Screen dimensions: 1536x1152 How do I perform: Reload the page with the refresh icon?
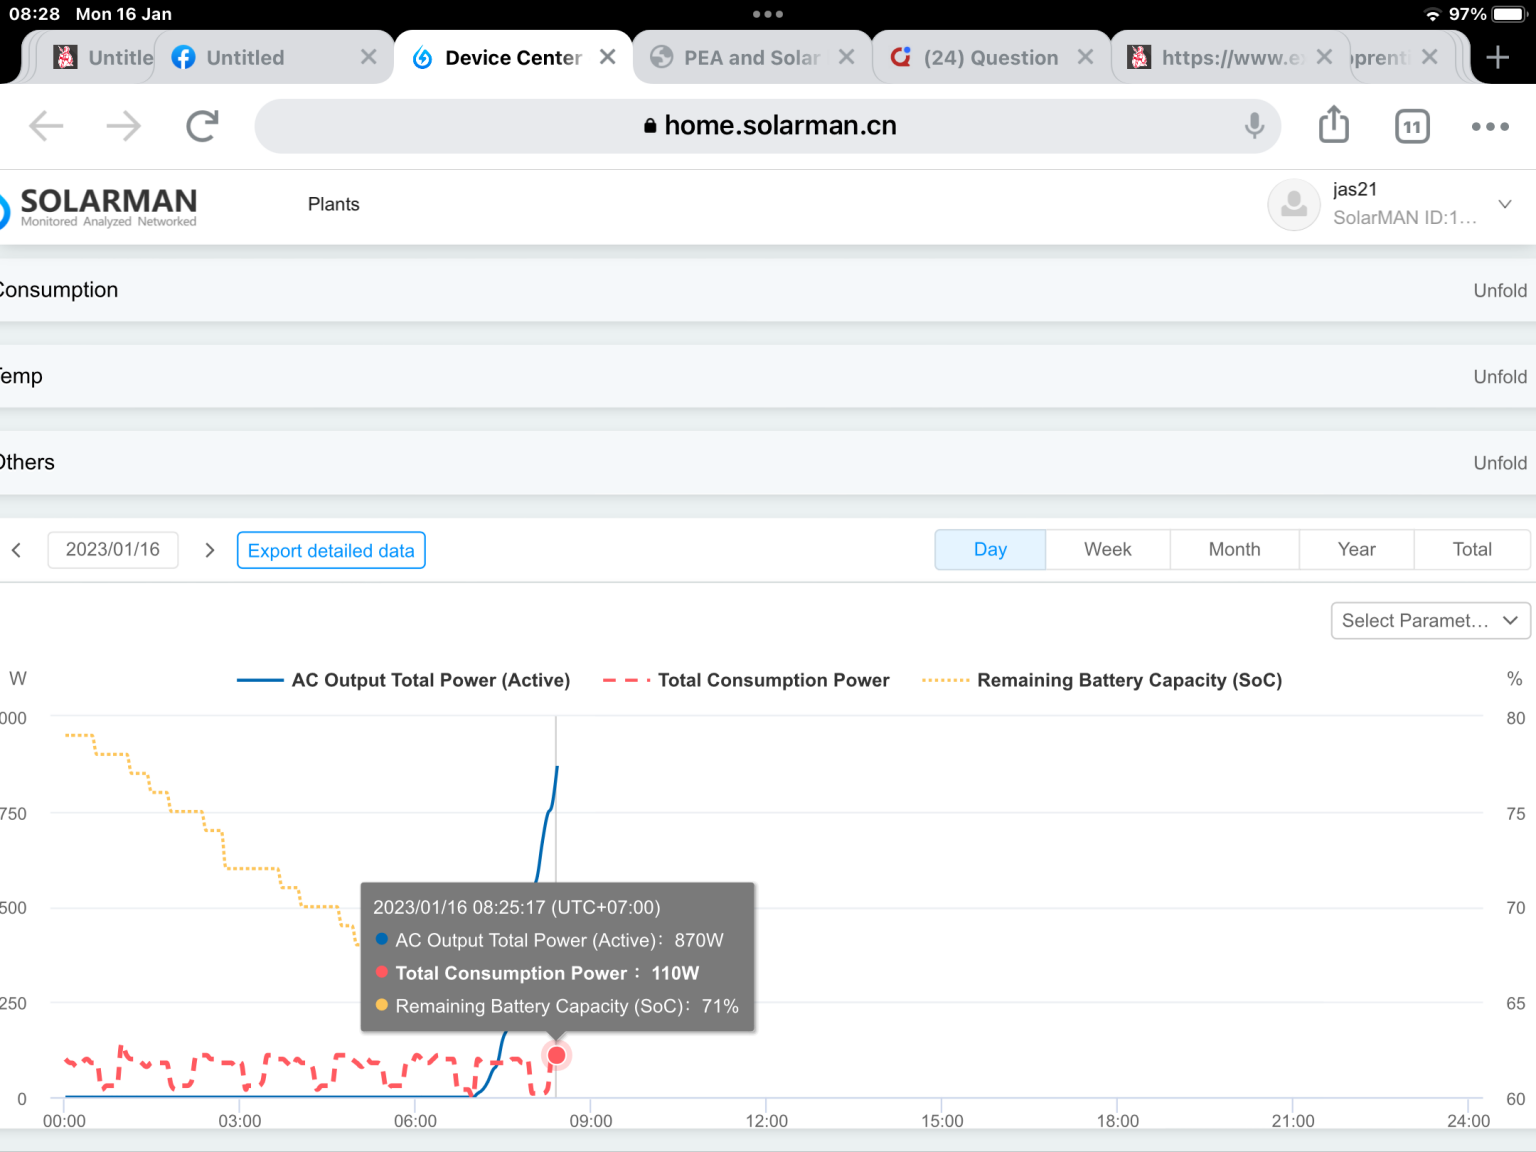202,126
